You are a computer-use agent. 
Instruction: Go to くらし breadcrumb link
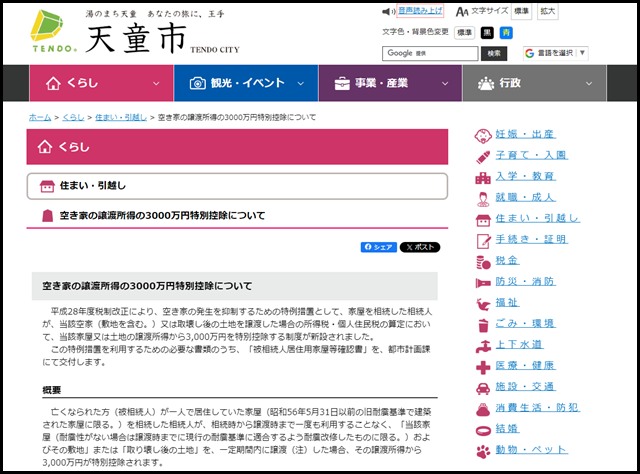[x=73, y=118]
